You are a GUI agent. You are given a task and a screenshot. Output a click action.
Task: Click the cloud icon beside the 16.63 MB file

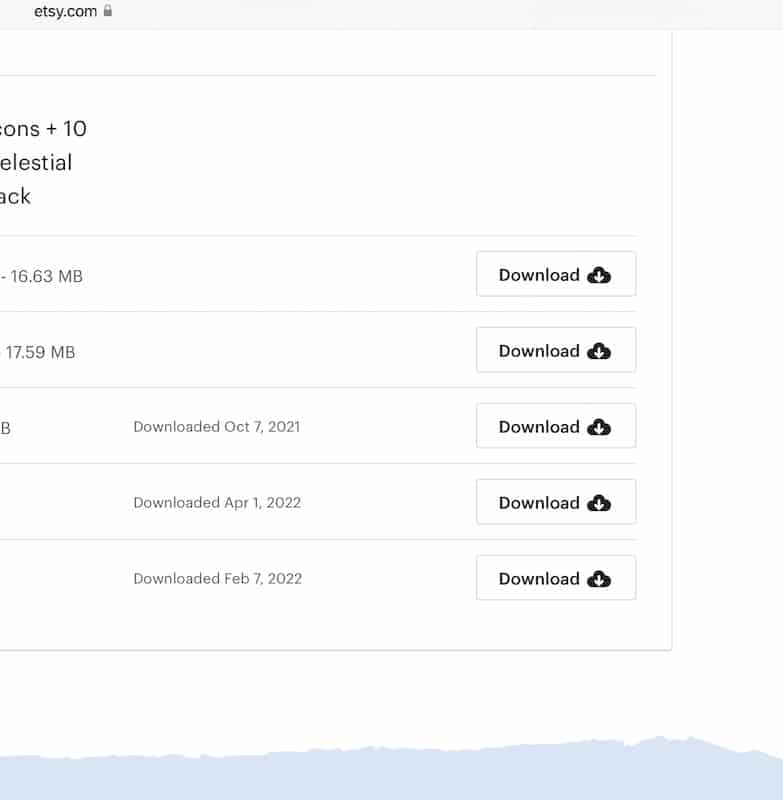tap(599, 275)
